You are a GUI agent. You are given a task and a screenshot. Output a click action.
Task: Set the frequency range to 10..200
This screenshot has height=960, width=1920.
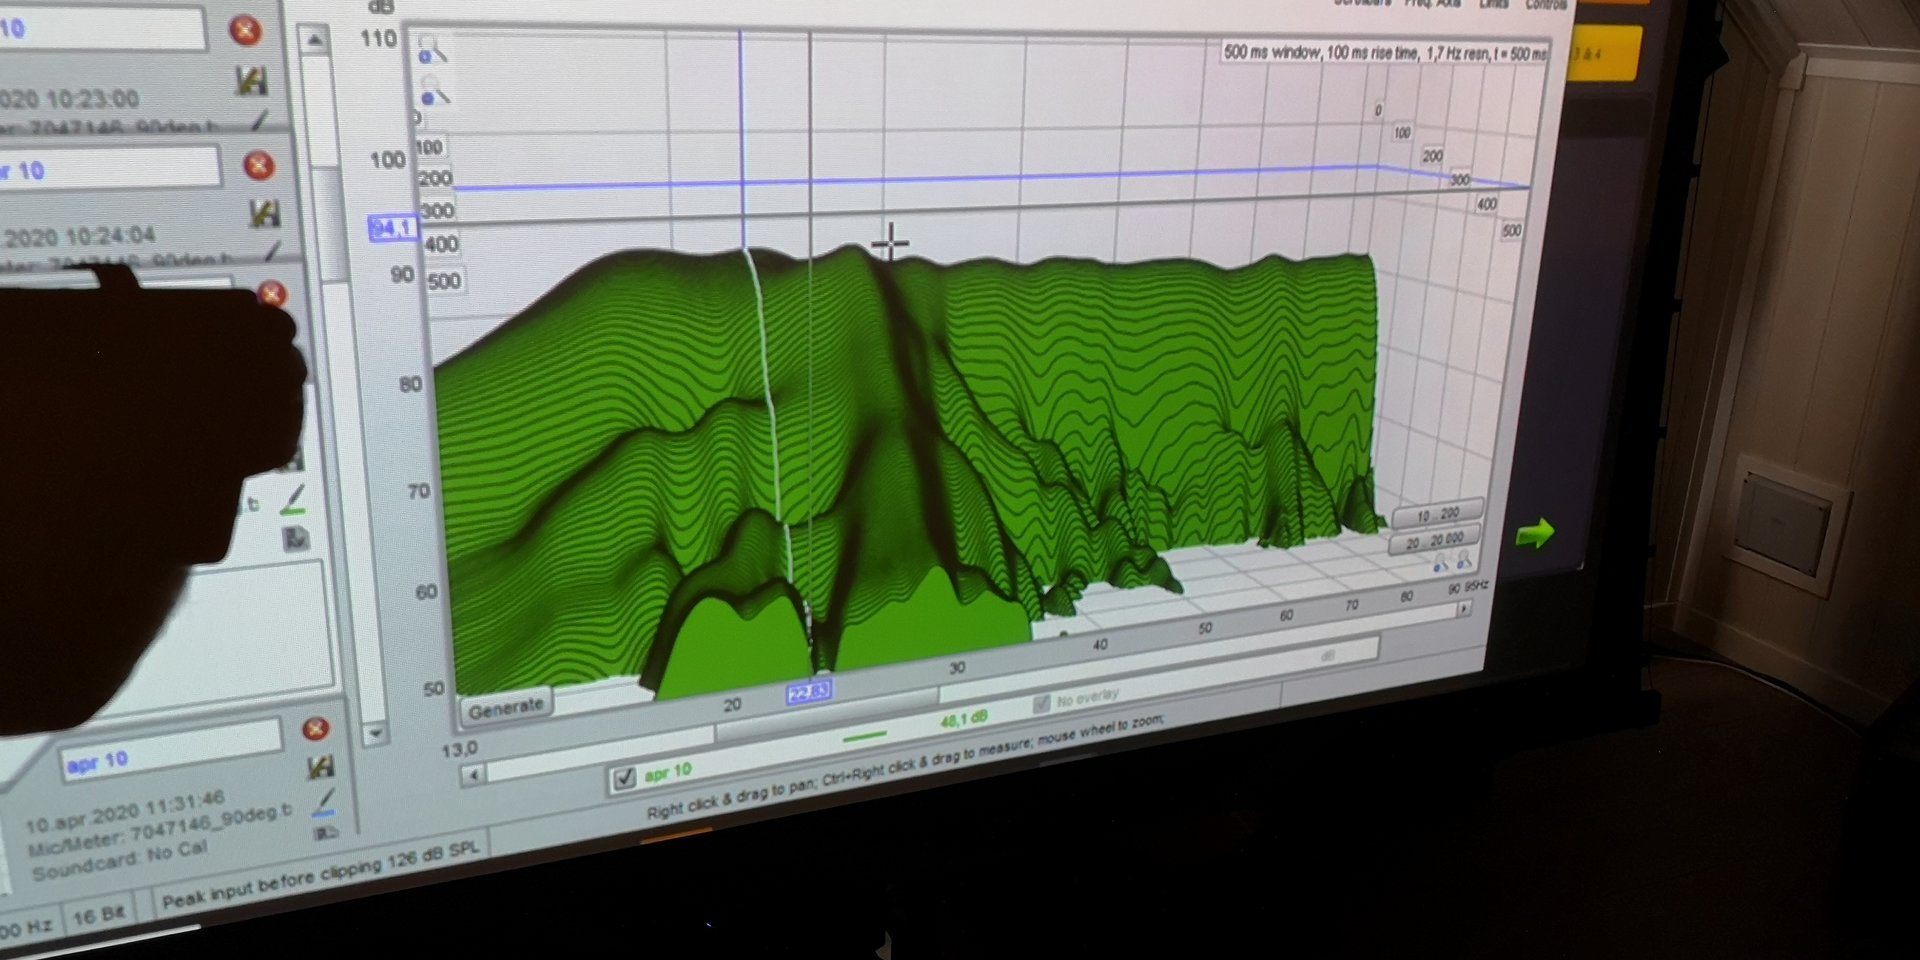pos(1437,515)
